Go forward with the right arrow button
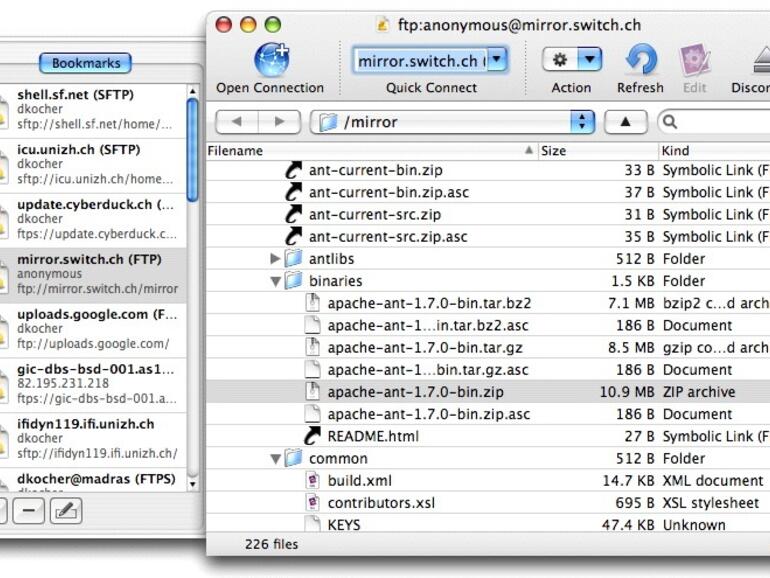This screenshot has height=578, width=770. (x=279, y=122)
